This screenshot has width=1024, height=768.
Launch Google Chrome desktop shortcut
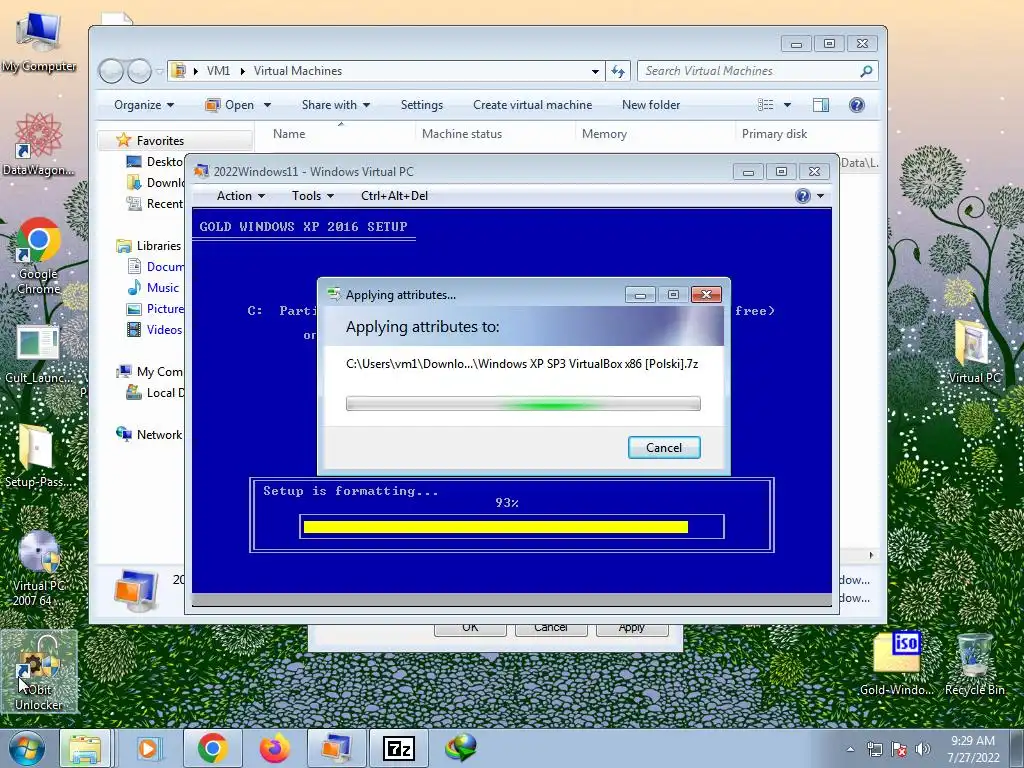[x=39, y=256]
